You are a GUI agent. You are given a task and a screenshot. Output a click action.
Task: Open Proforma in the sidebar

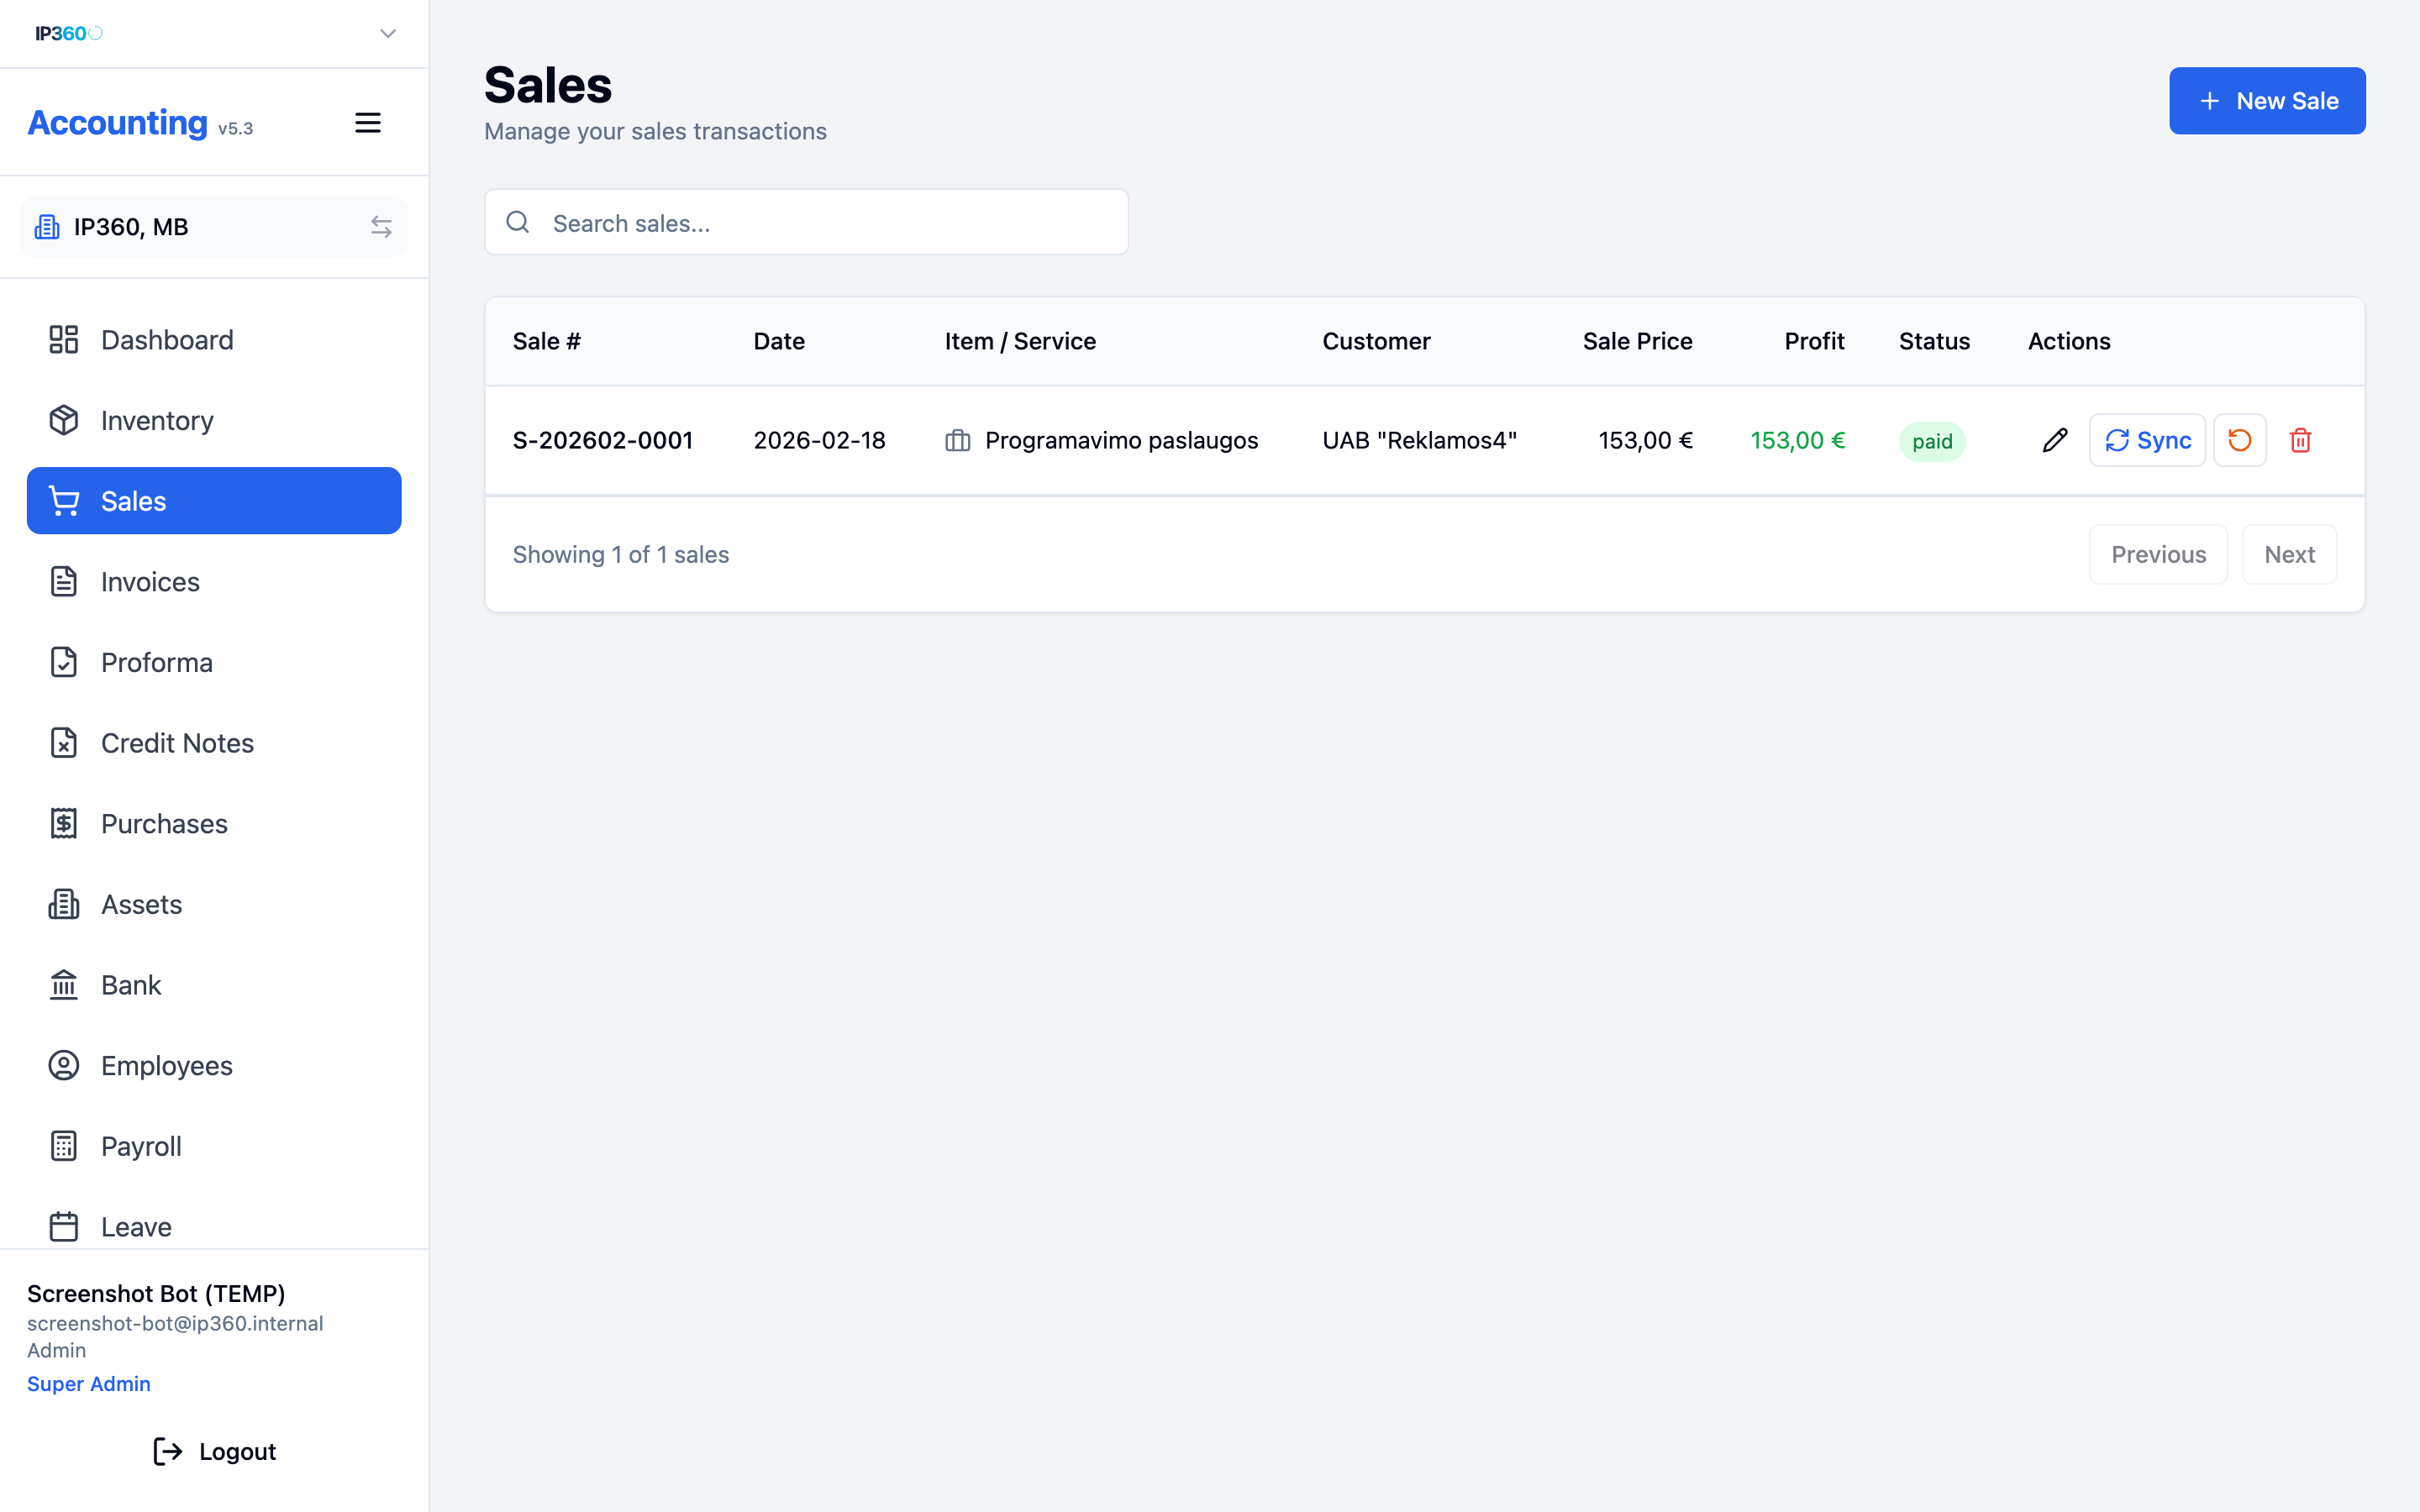214,662
